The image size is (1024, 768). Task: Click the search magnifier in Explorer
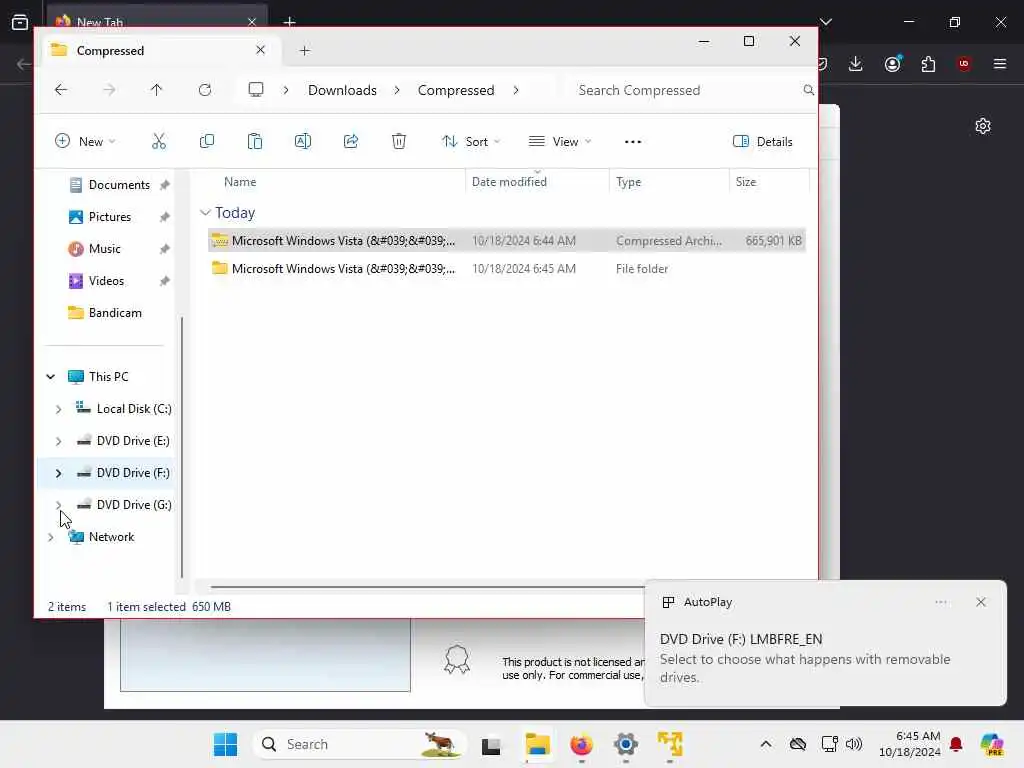(808, 90)
